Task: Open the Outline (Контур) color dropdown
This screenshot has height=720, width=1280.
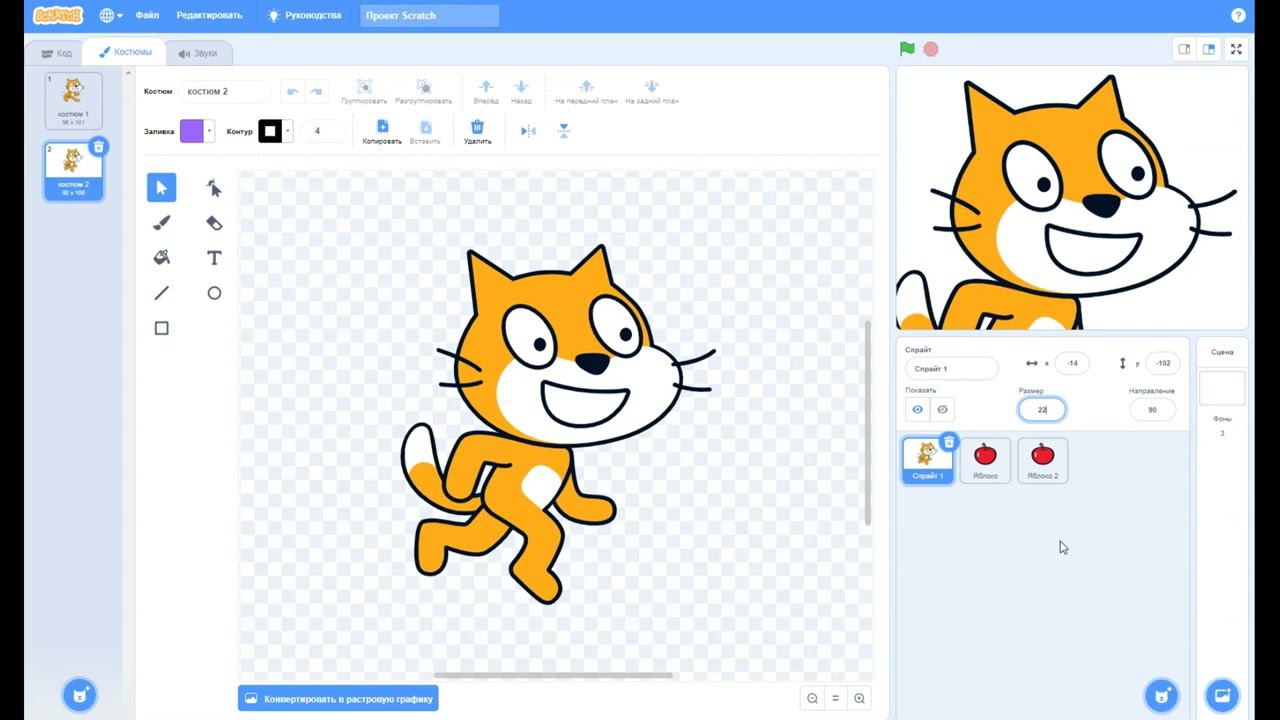Action: (275, 131)
